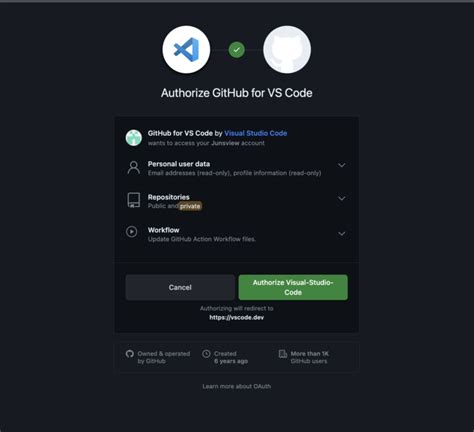Screen dimensions: 474x432
Task: Click the GitHub mark beside Owned & operated
Action: point(130,354)
